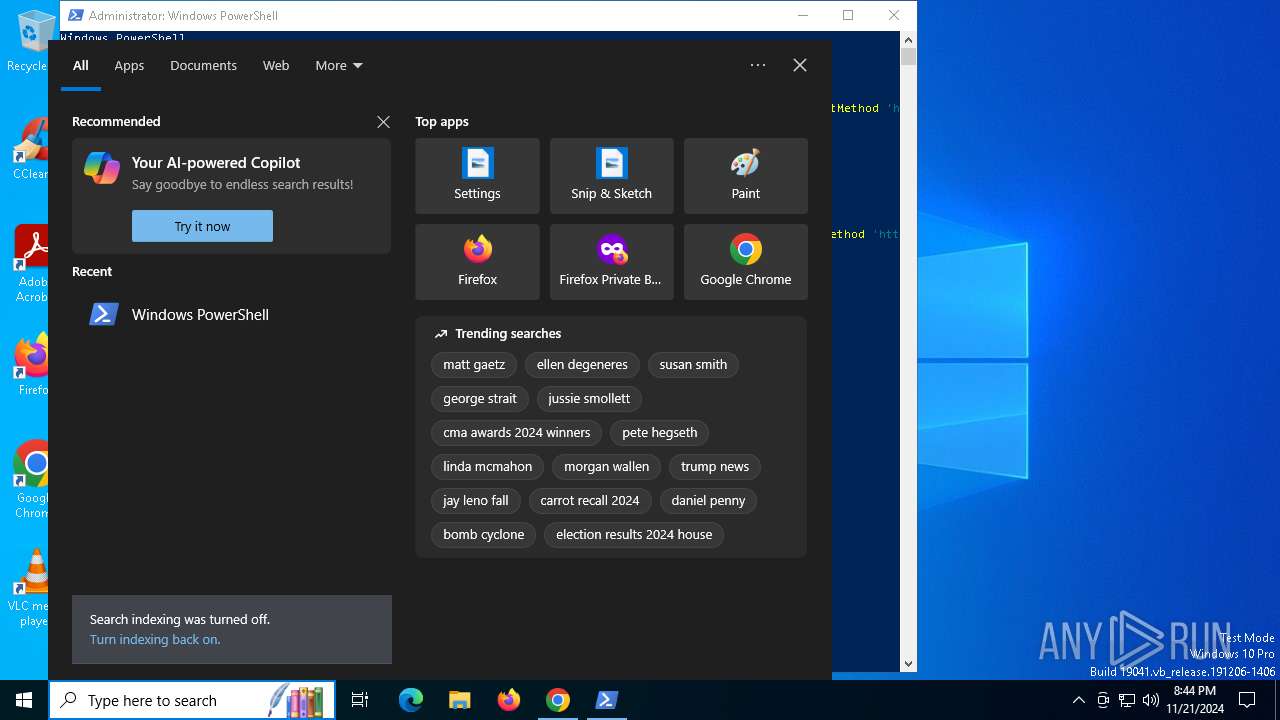
Task: Select election results 2024 house chip
Action: click(x=634, y=535)
